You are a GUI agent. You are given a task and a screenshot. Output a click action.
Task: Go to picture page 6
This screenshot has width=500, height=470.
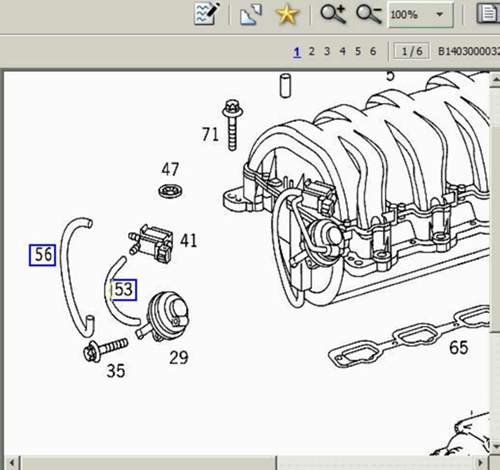pos(373,51)
